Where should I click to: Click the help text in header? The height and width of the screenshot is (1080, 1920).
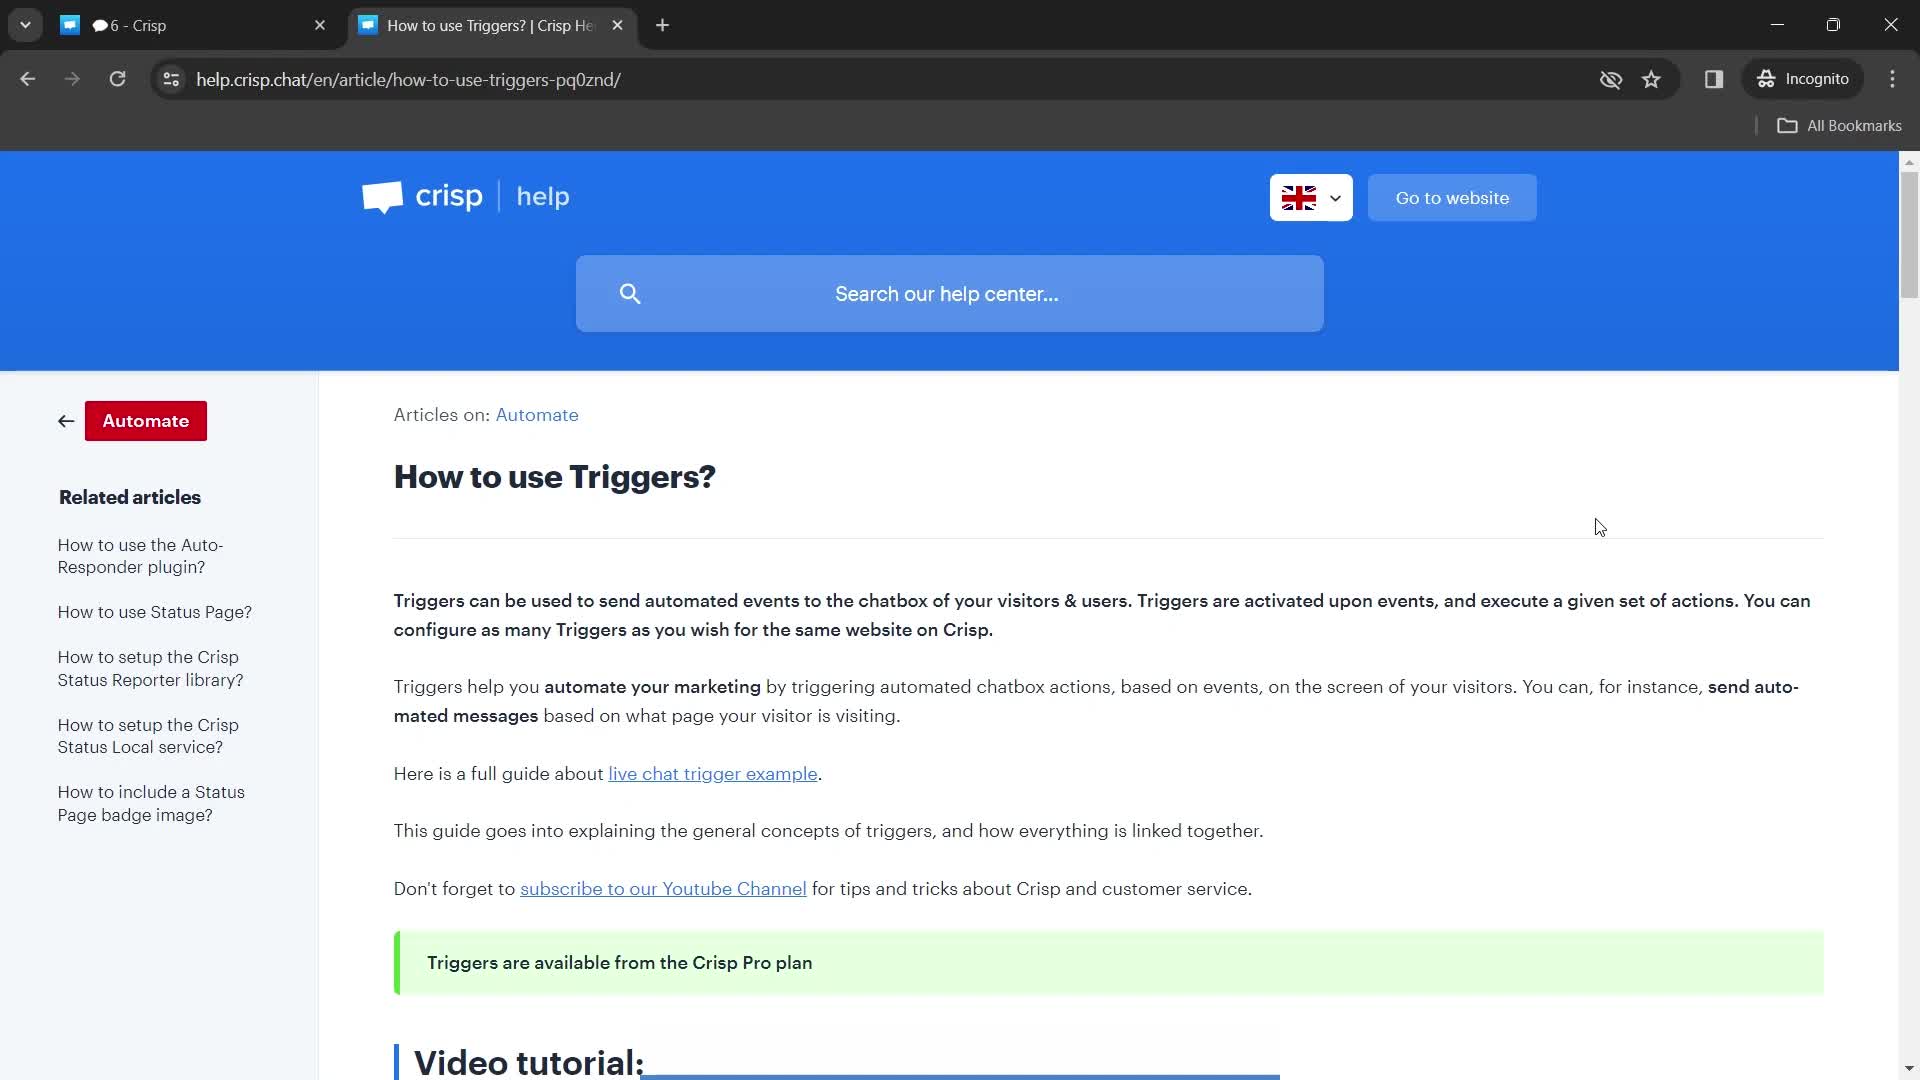pyautogui.click(x=543, y=197)
